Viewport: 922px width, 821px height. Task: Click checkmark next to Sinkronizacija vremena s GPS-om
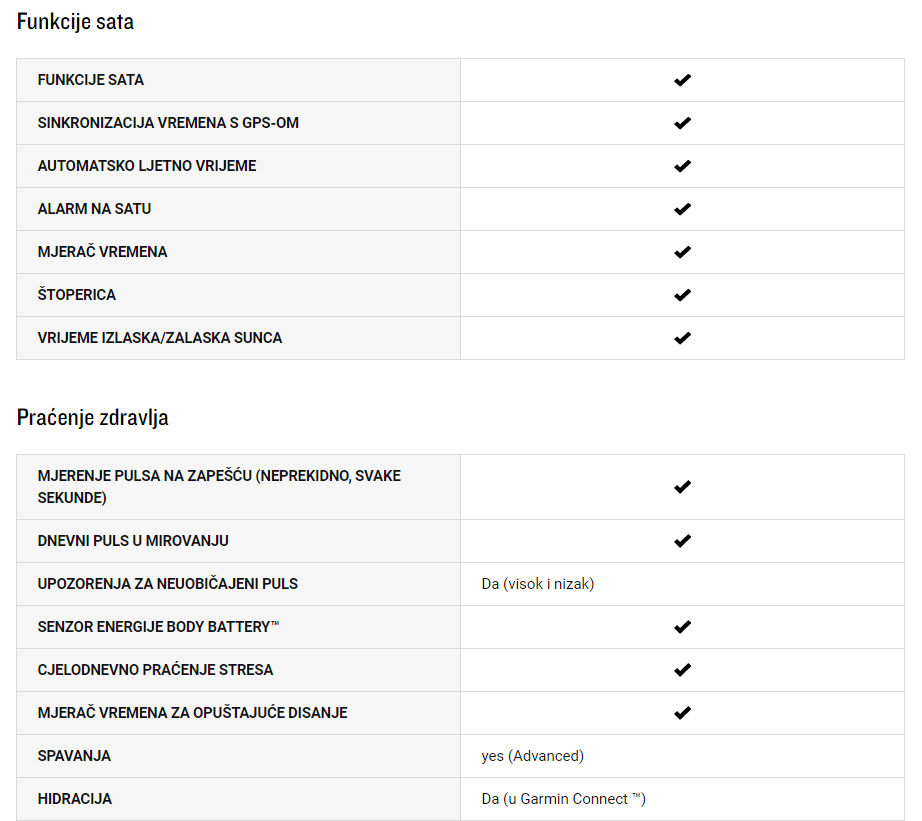click(x=682, y=123)
